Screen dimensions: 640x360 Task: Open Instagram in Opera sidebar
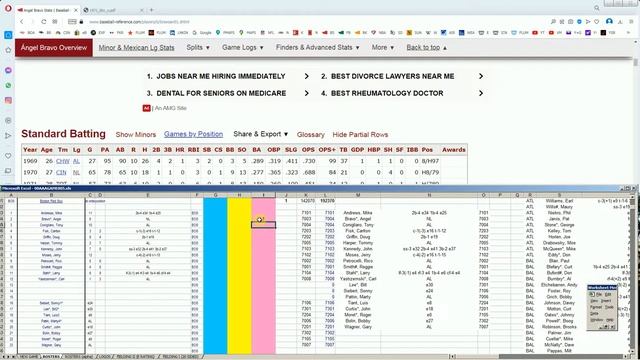click(8, 100)
